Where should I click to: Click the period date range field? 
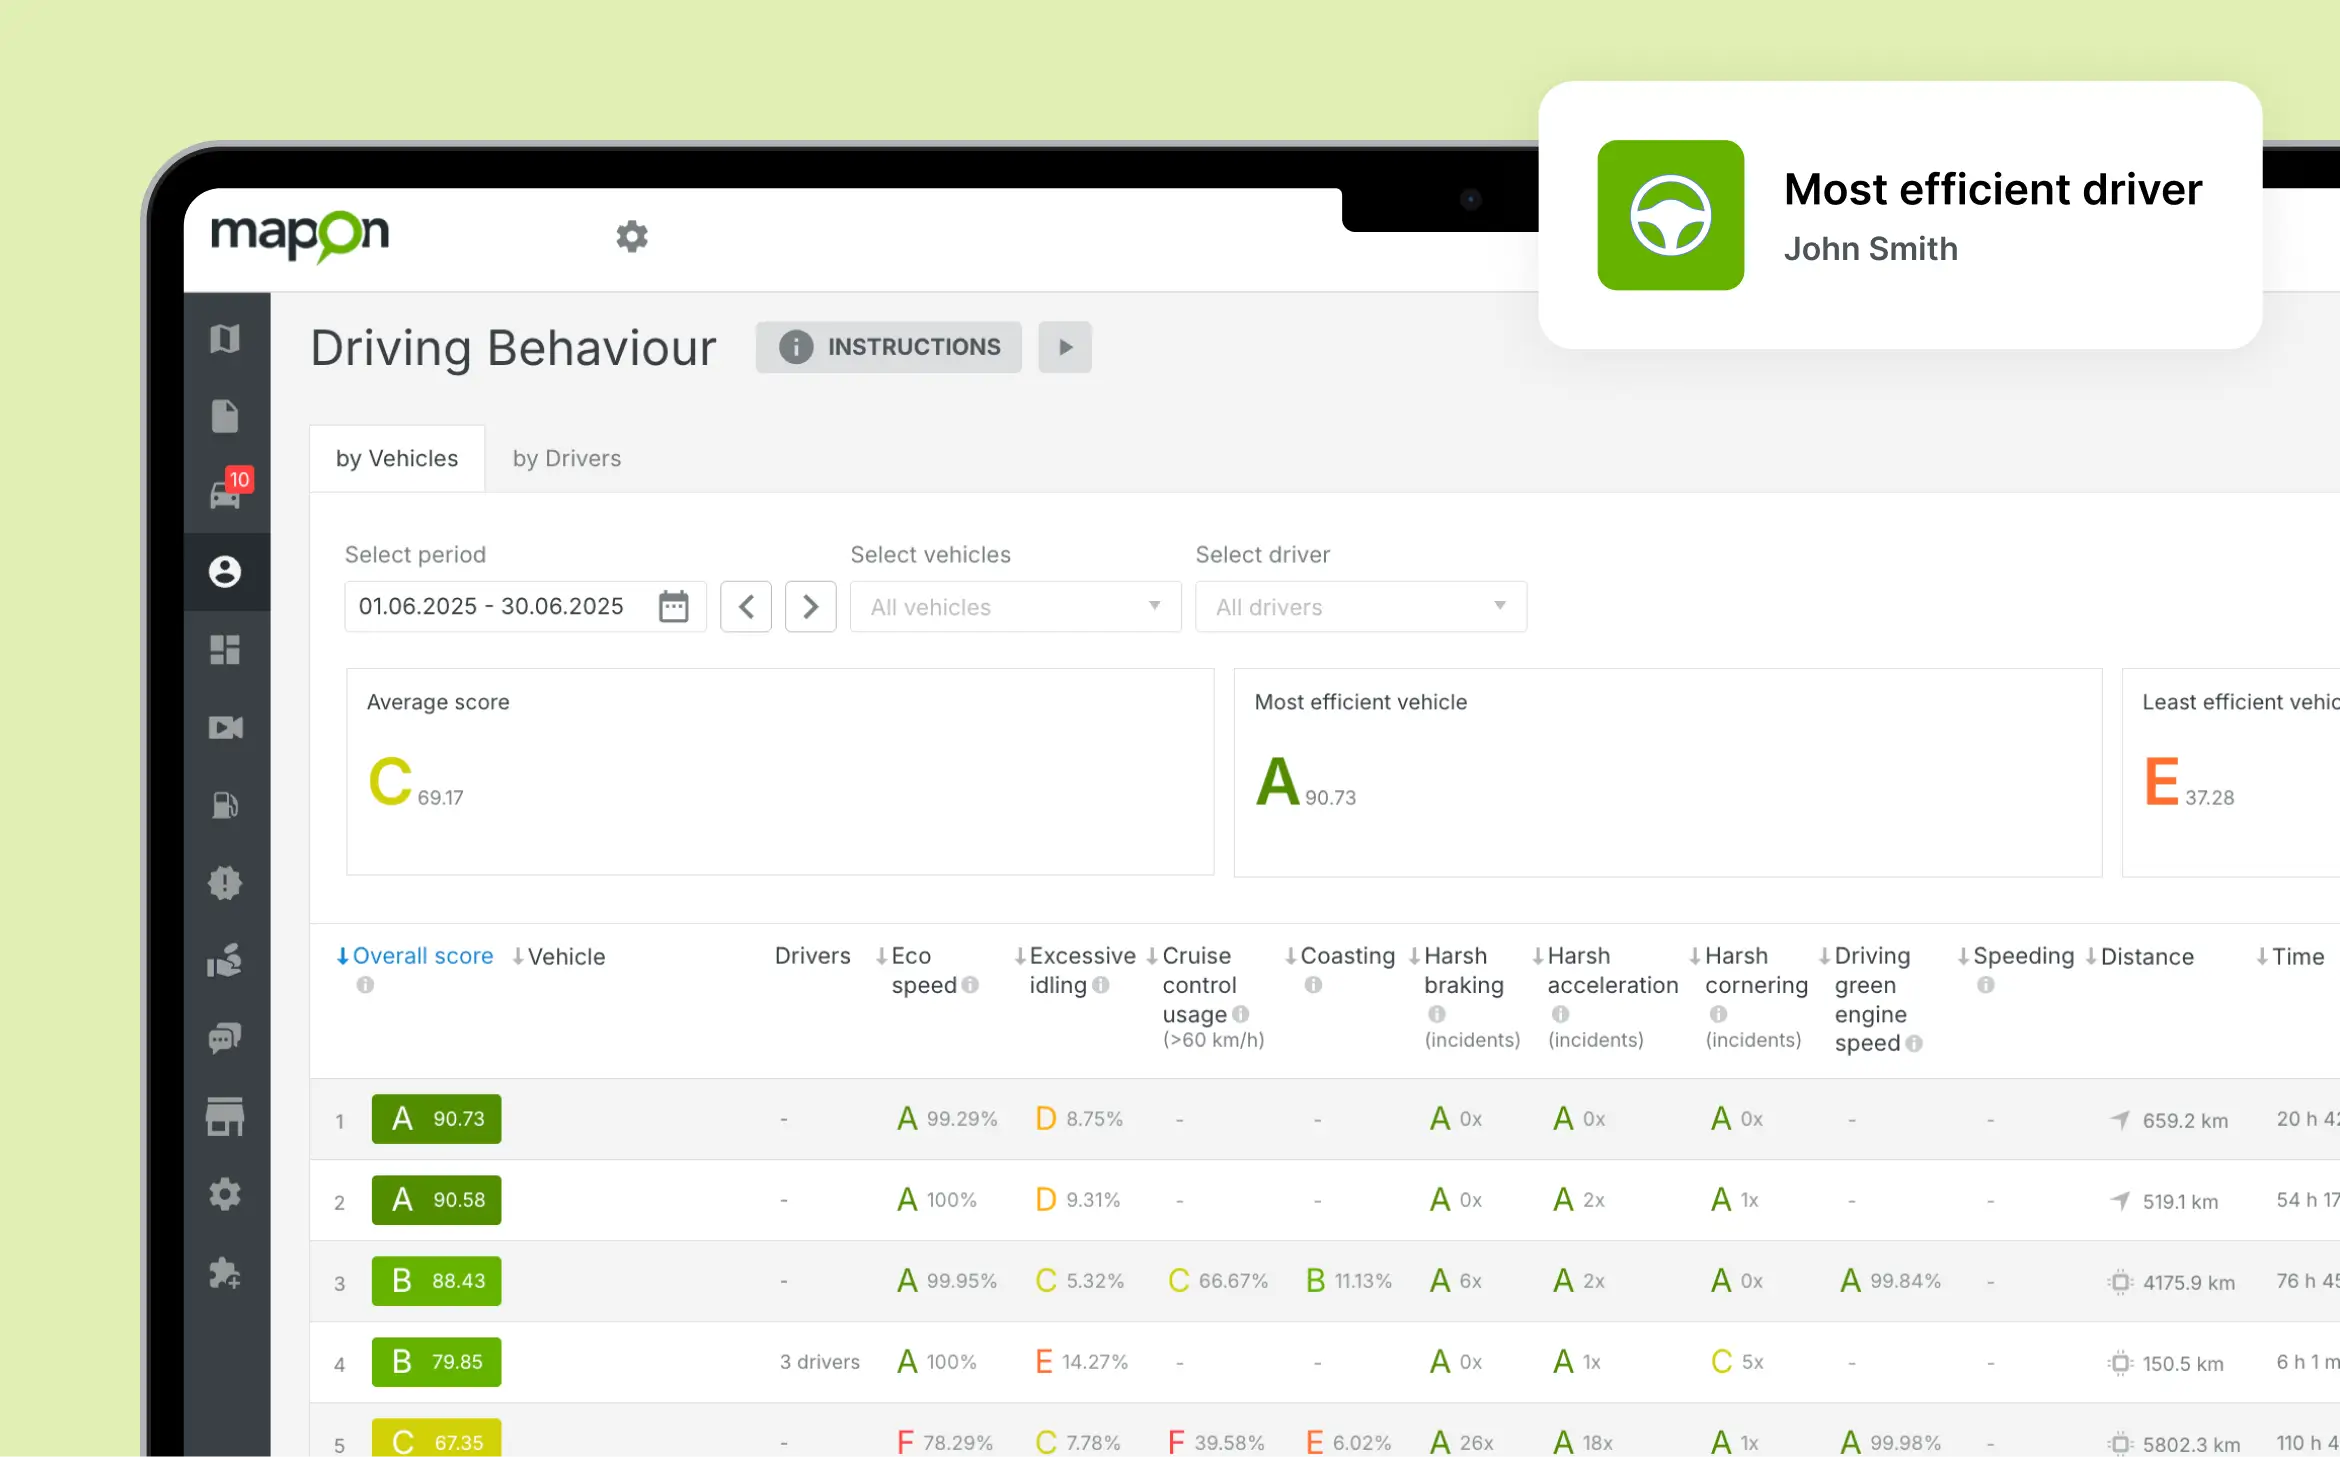(x=492, y=606)
